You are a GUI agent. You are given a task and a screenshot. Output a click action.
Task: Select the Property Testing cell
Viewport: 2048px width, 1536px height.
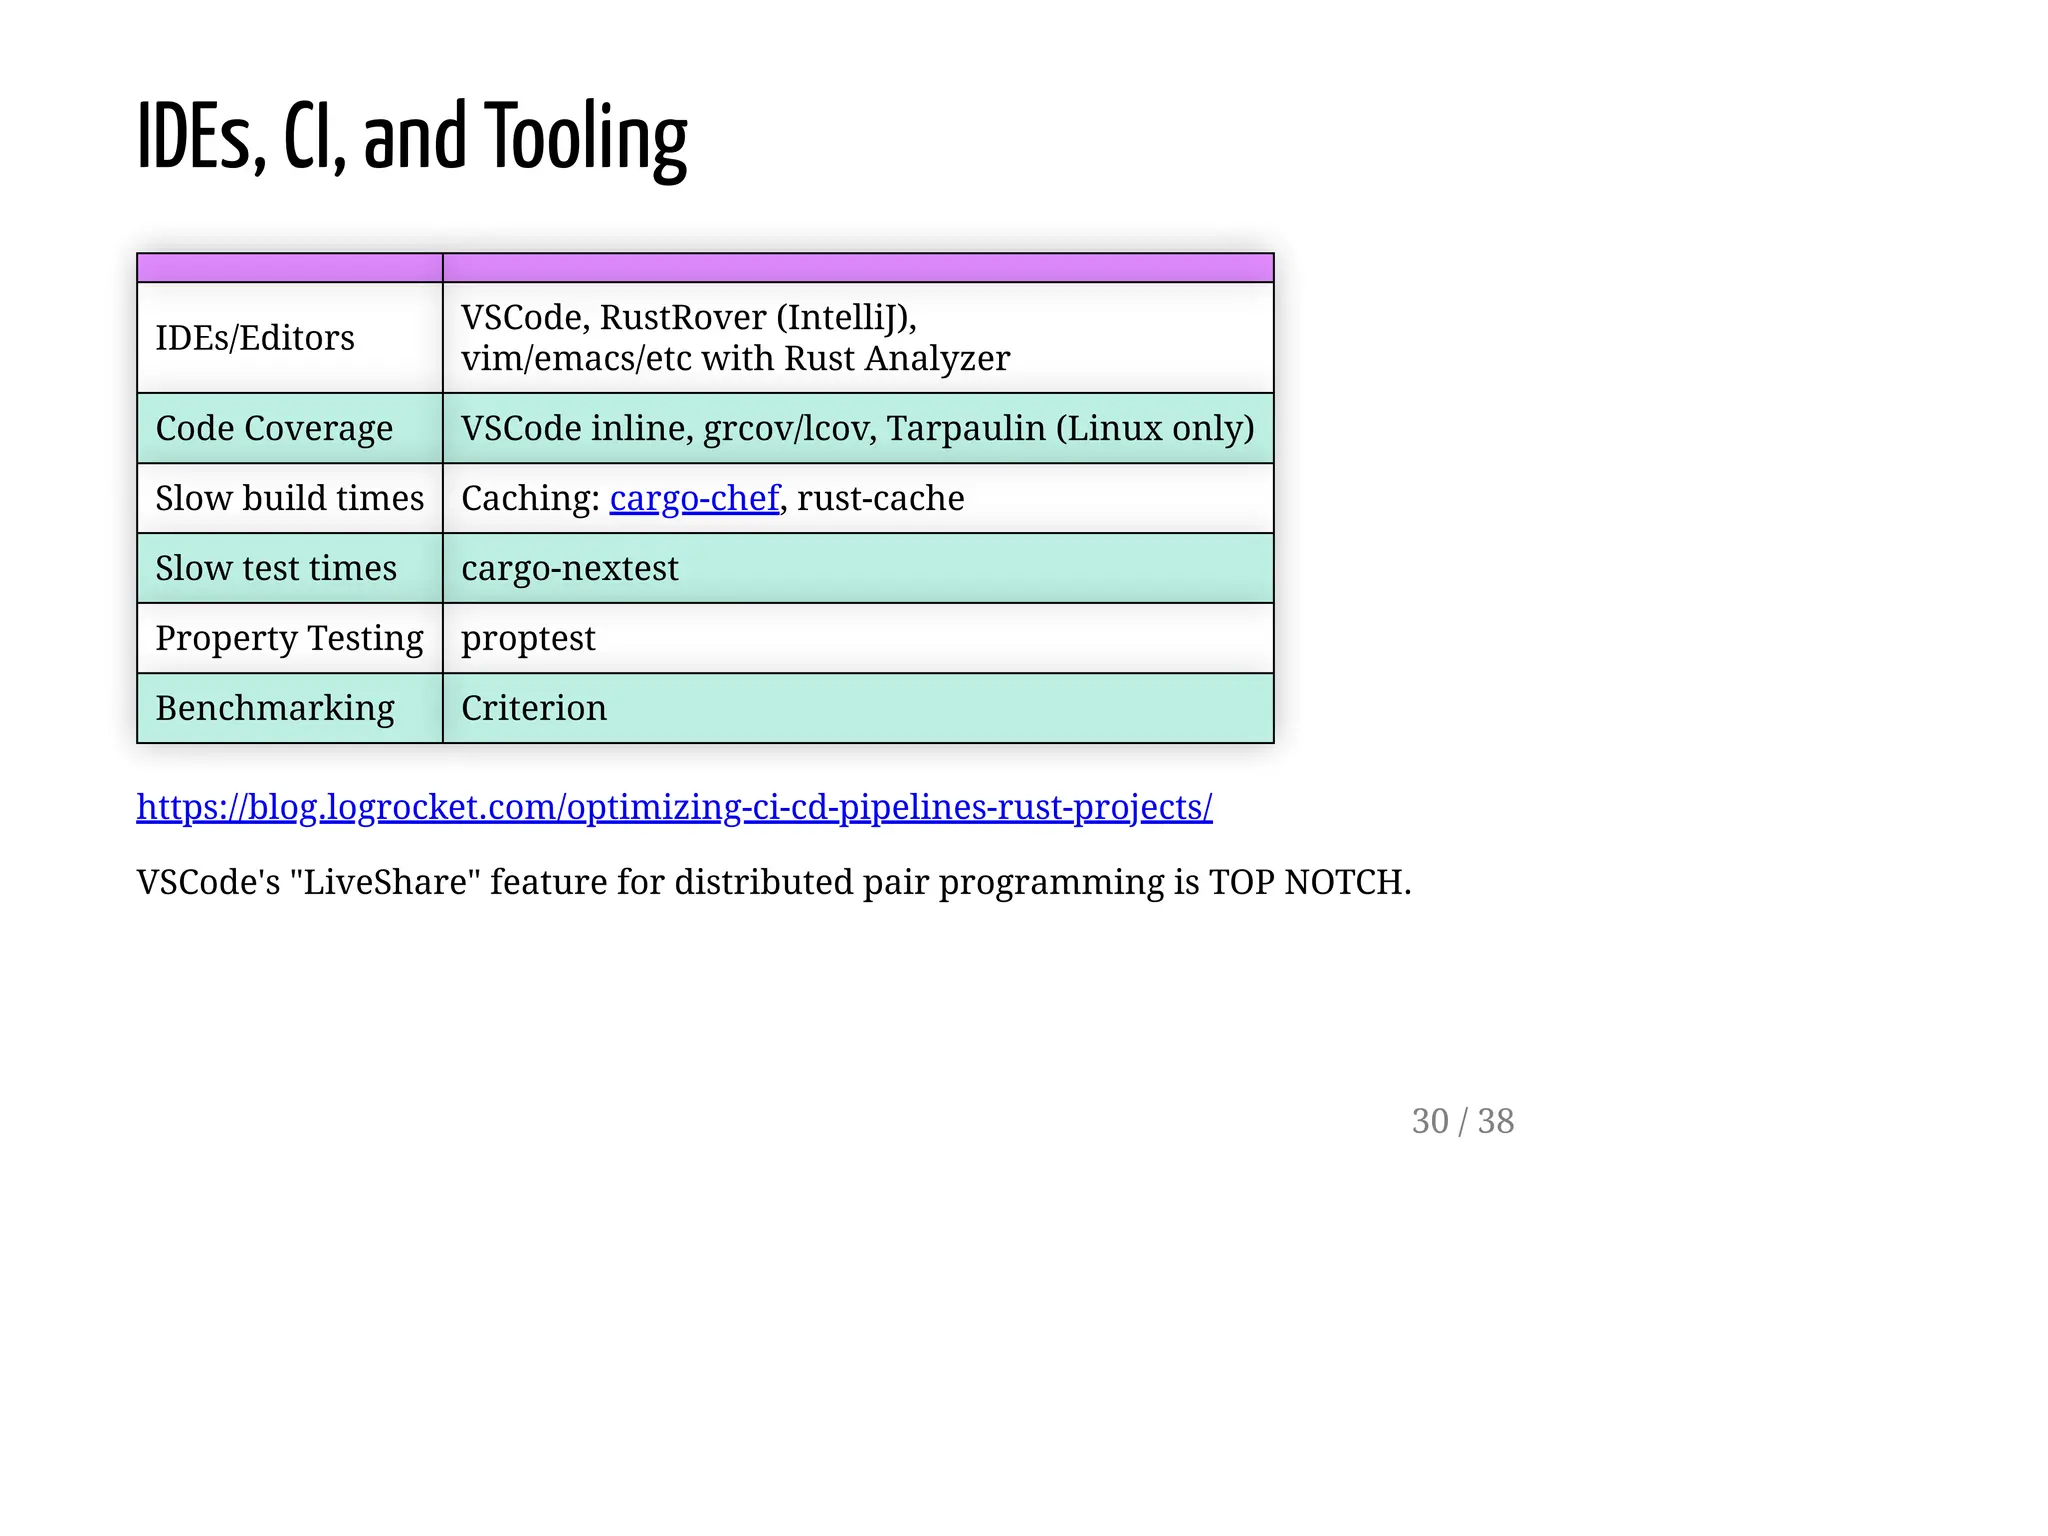pyautogui.click(x=289, y=638)
